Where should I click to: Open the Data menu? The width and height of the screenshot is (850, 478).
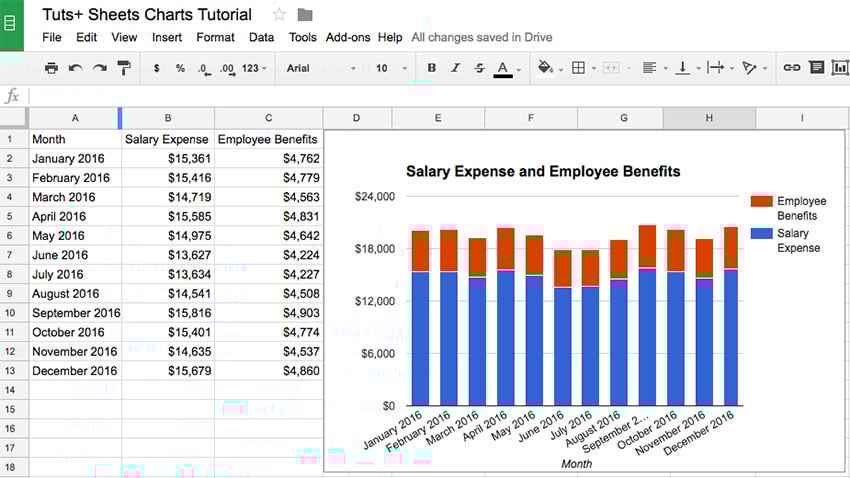tap(261, 37)
